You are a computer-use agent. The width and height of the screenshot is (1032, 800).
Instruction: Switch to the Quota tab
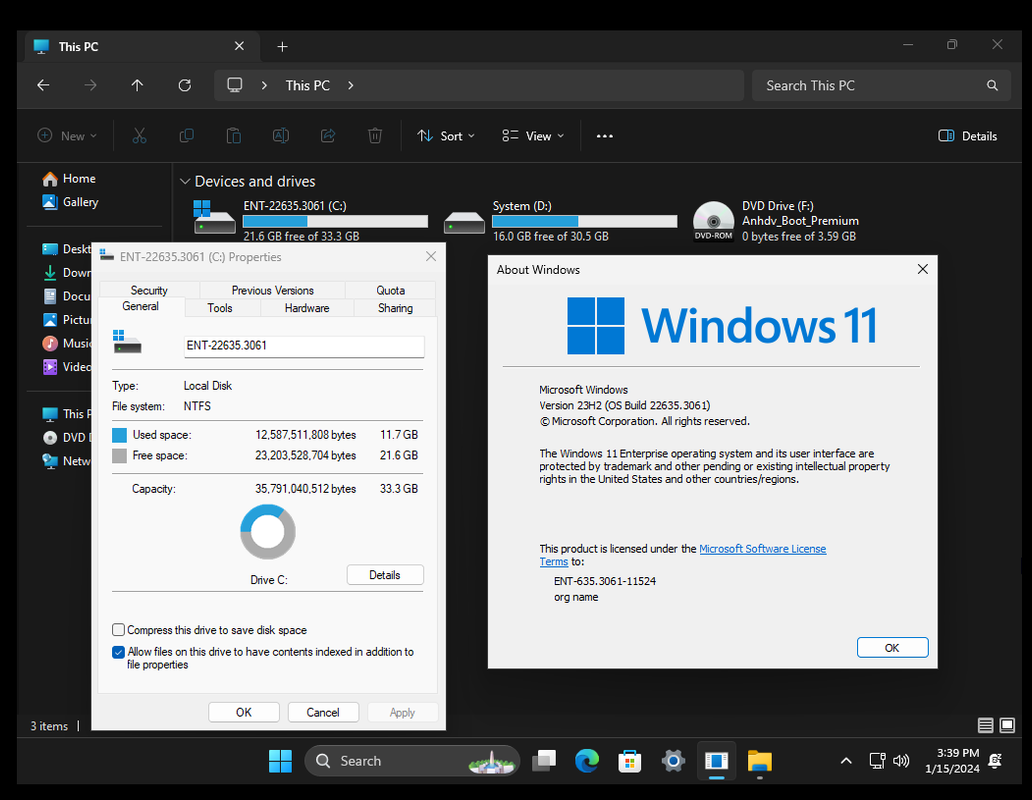coord(390,290)
